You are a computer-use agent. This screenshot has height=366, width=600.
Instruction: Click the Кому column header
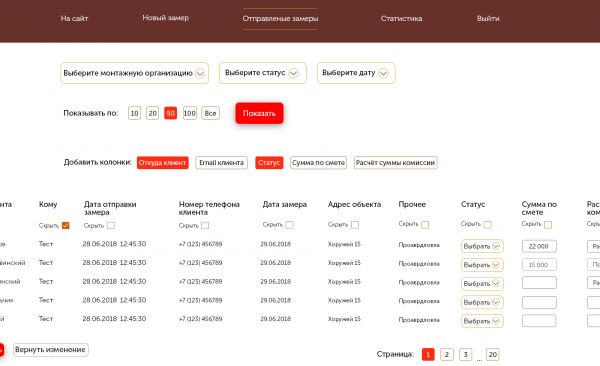click(x=48, y=204)
